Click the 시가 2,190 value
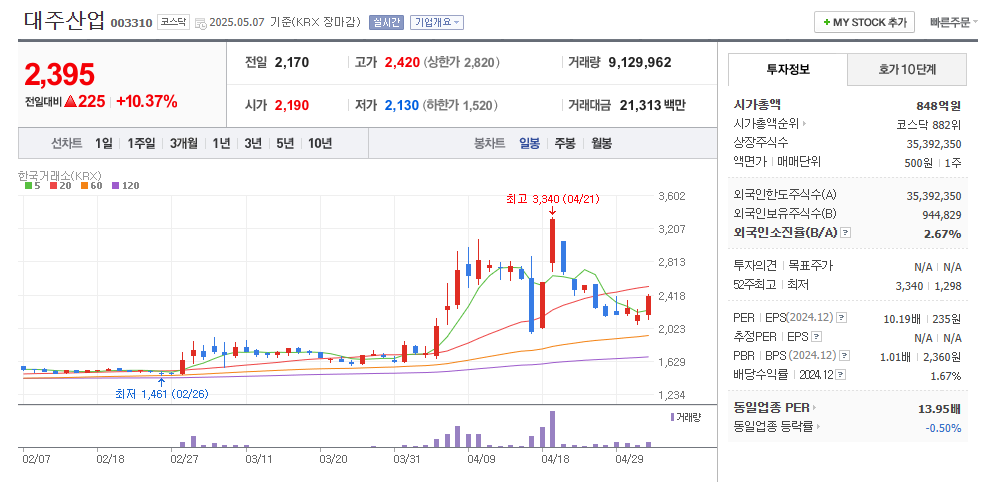The width and height of the screenshot is (992, 482). point(292,105)
